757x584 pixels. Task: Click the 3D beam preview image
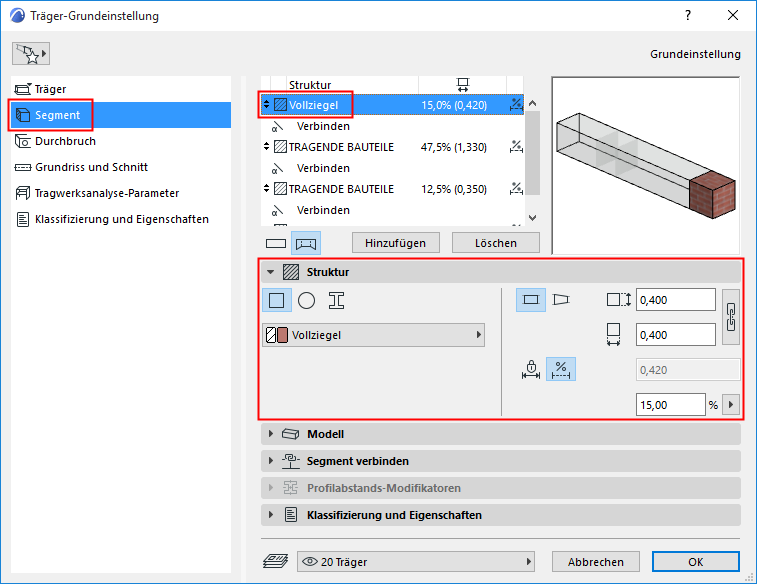point(646,165)
